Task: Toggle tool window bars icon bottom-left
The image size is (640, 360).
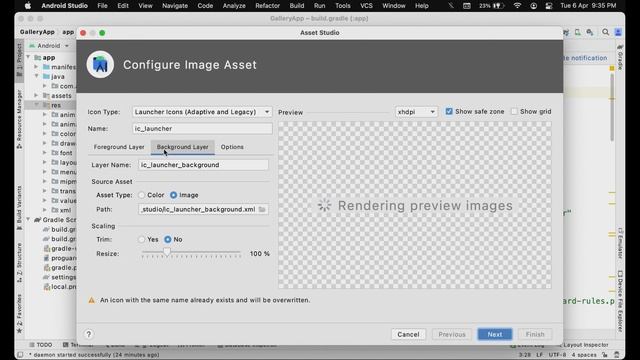Action: [x=20, y=355]
